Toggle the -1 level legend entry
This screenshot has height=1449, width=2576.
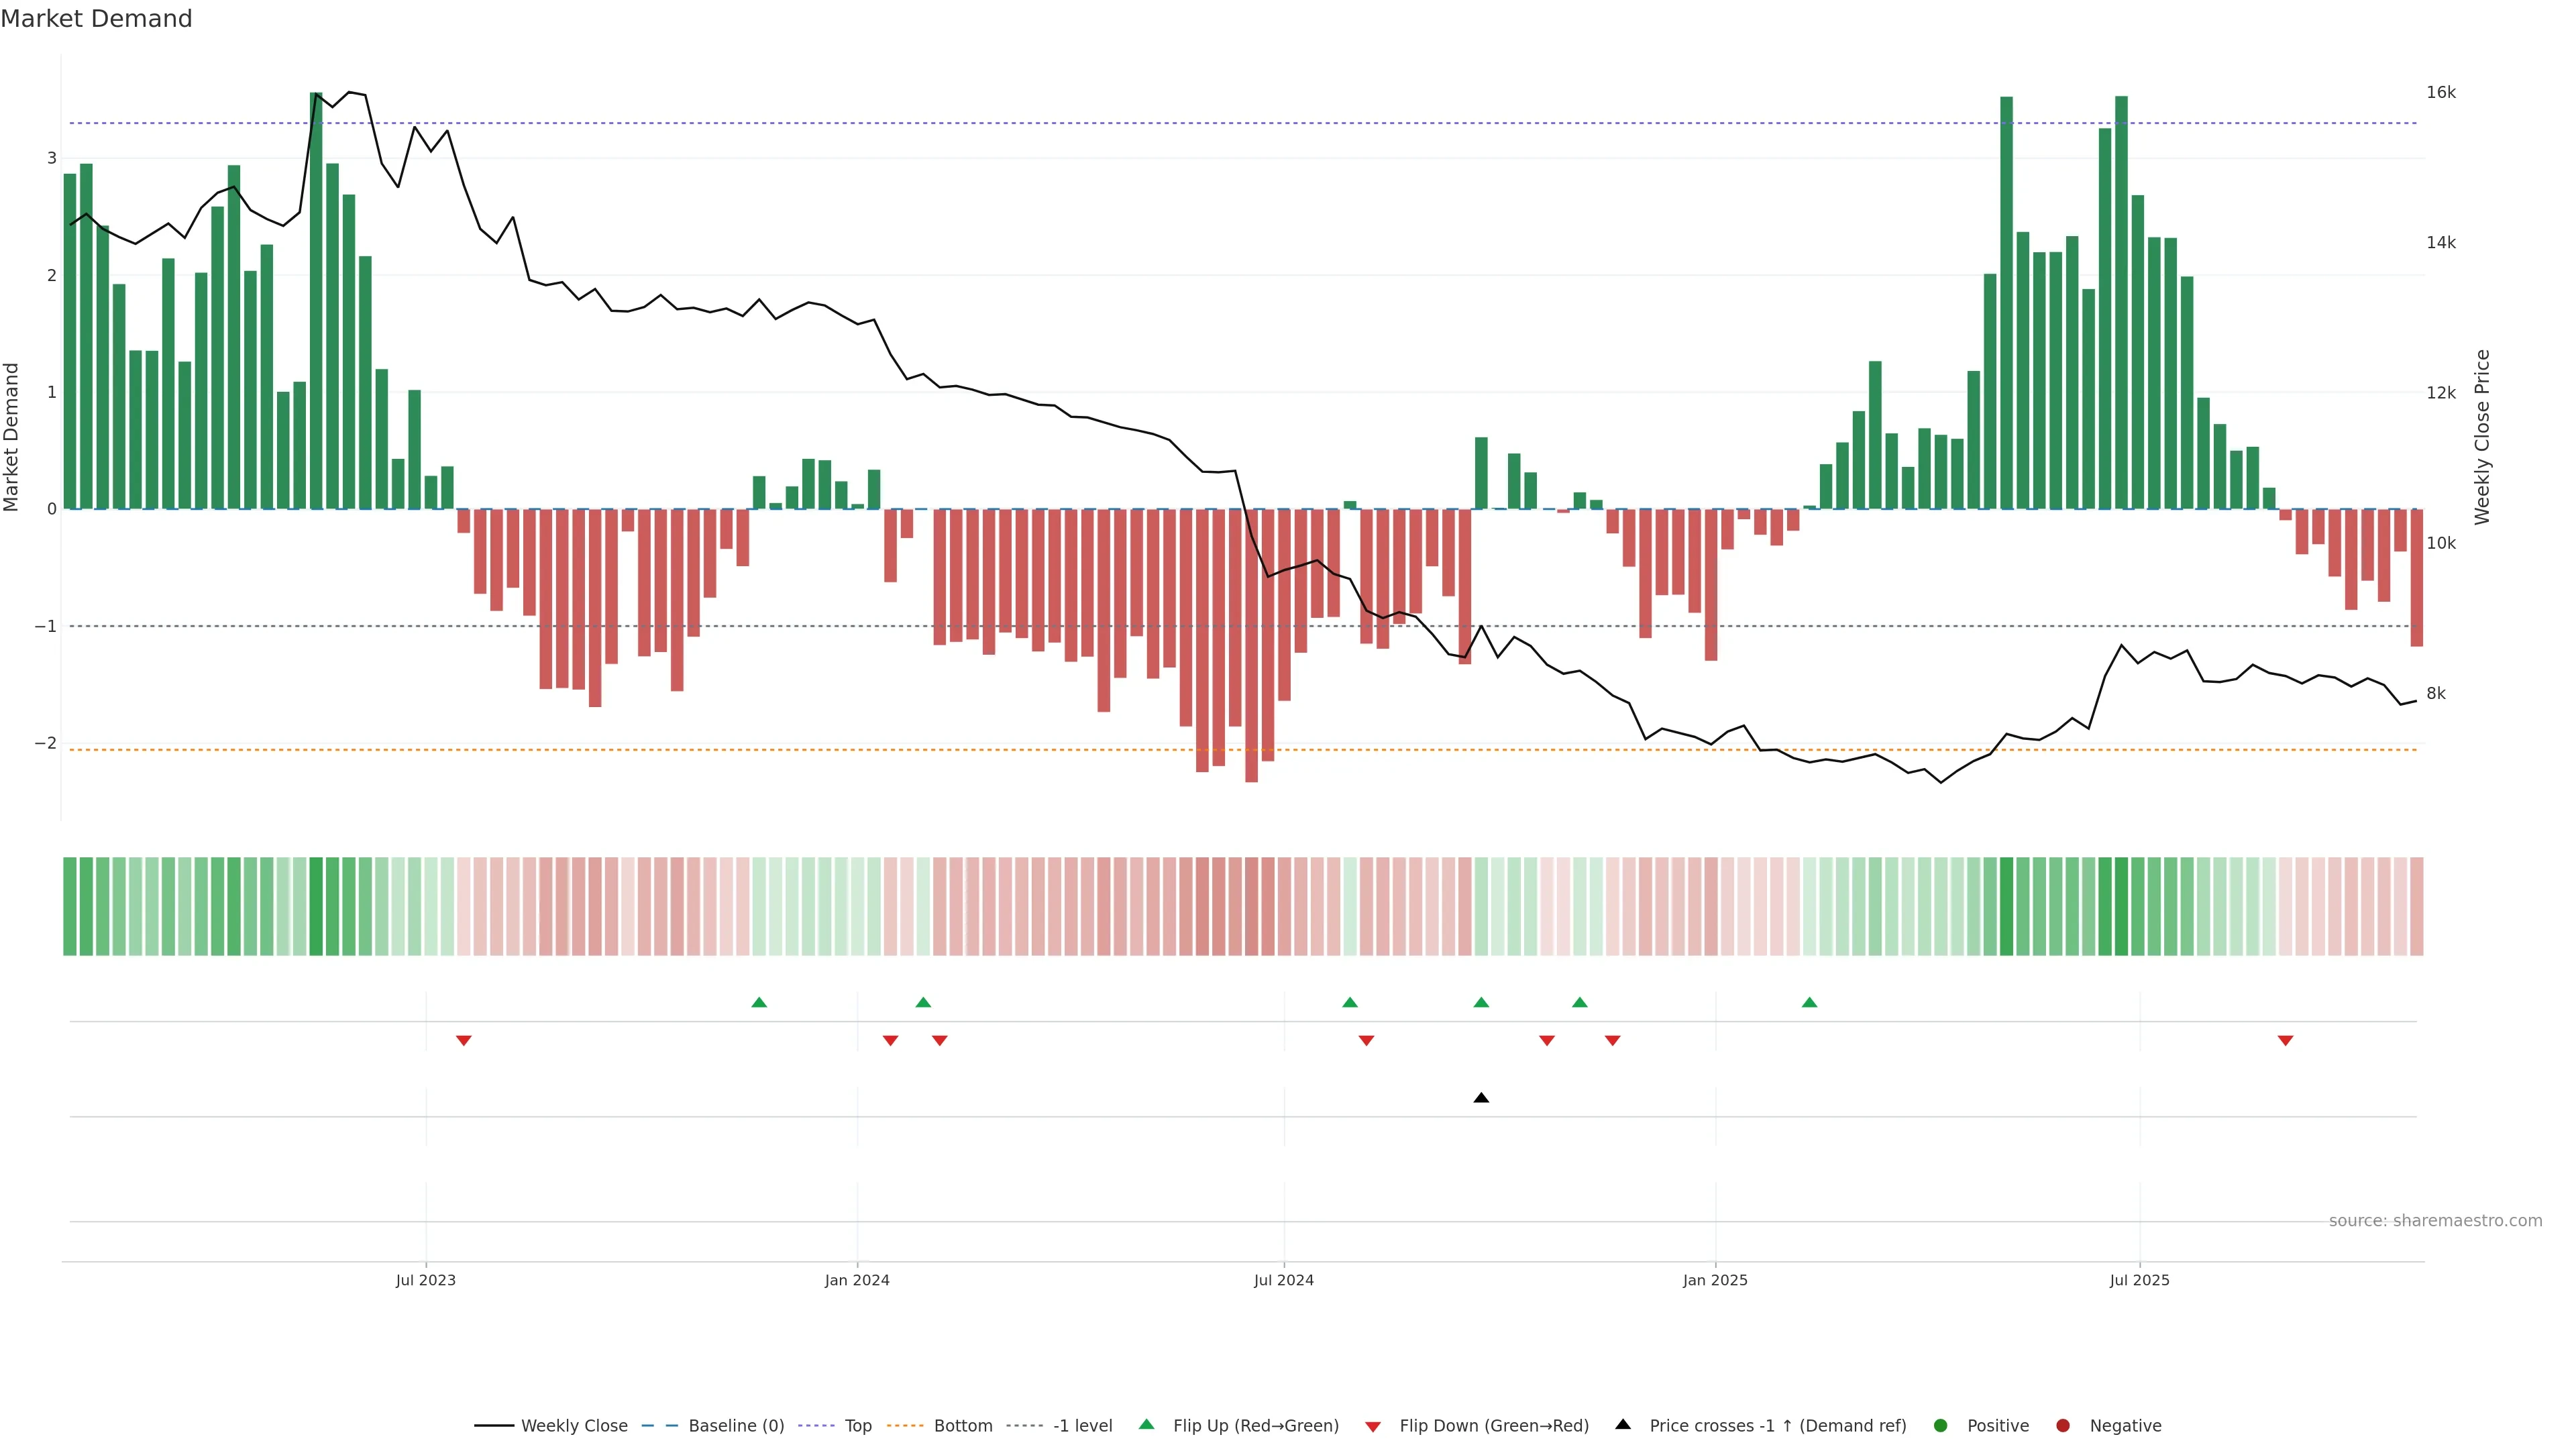1082,1426
